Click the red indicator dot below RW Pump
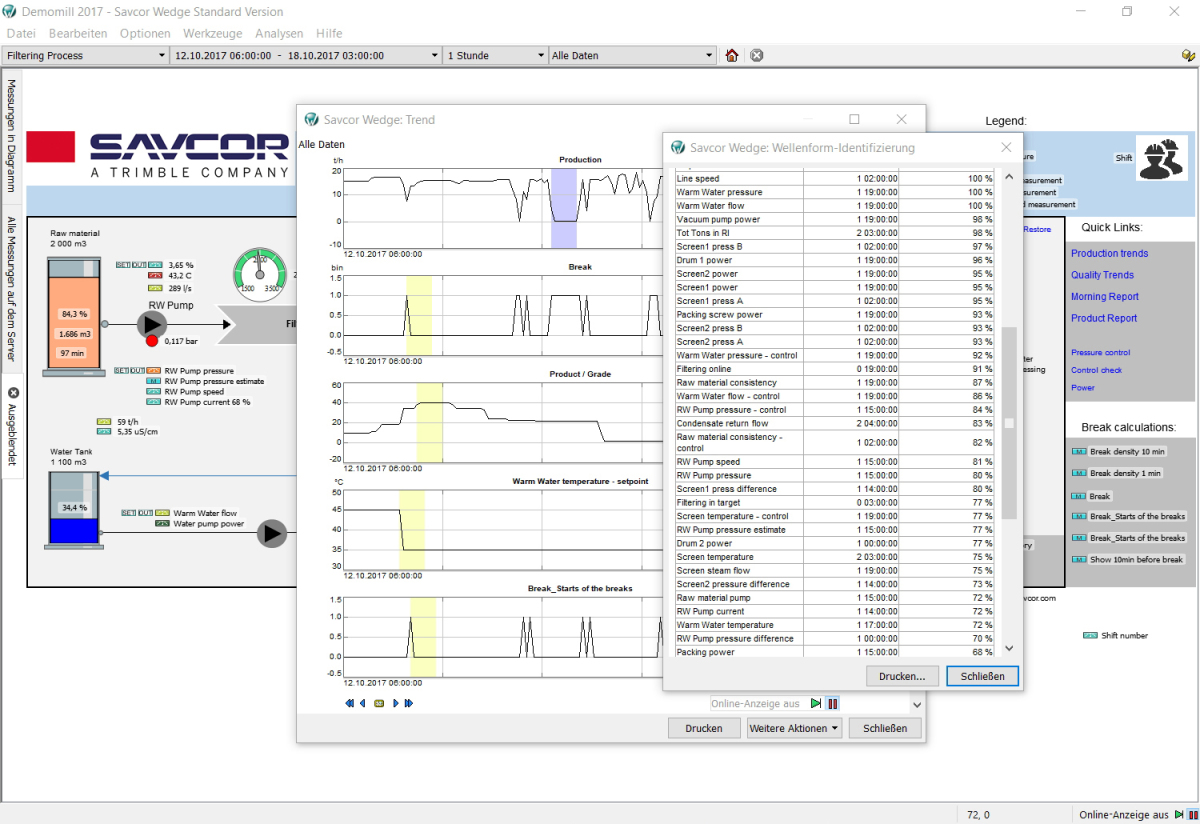The image size is (1200, 824). 152,341
